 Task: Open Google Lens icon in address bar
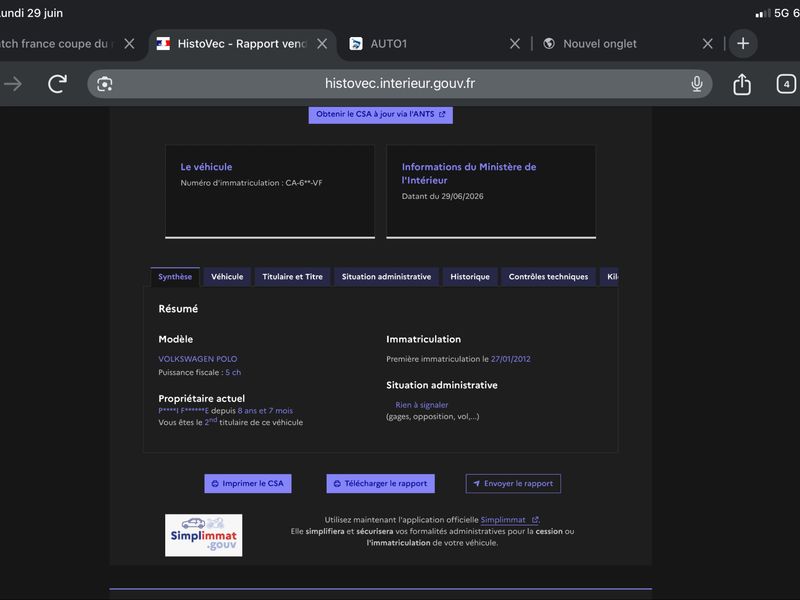click(x=105, y=84)
